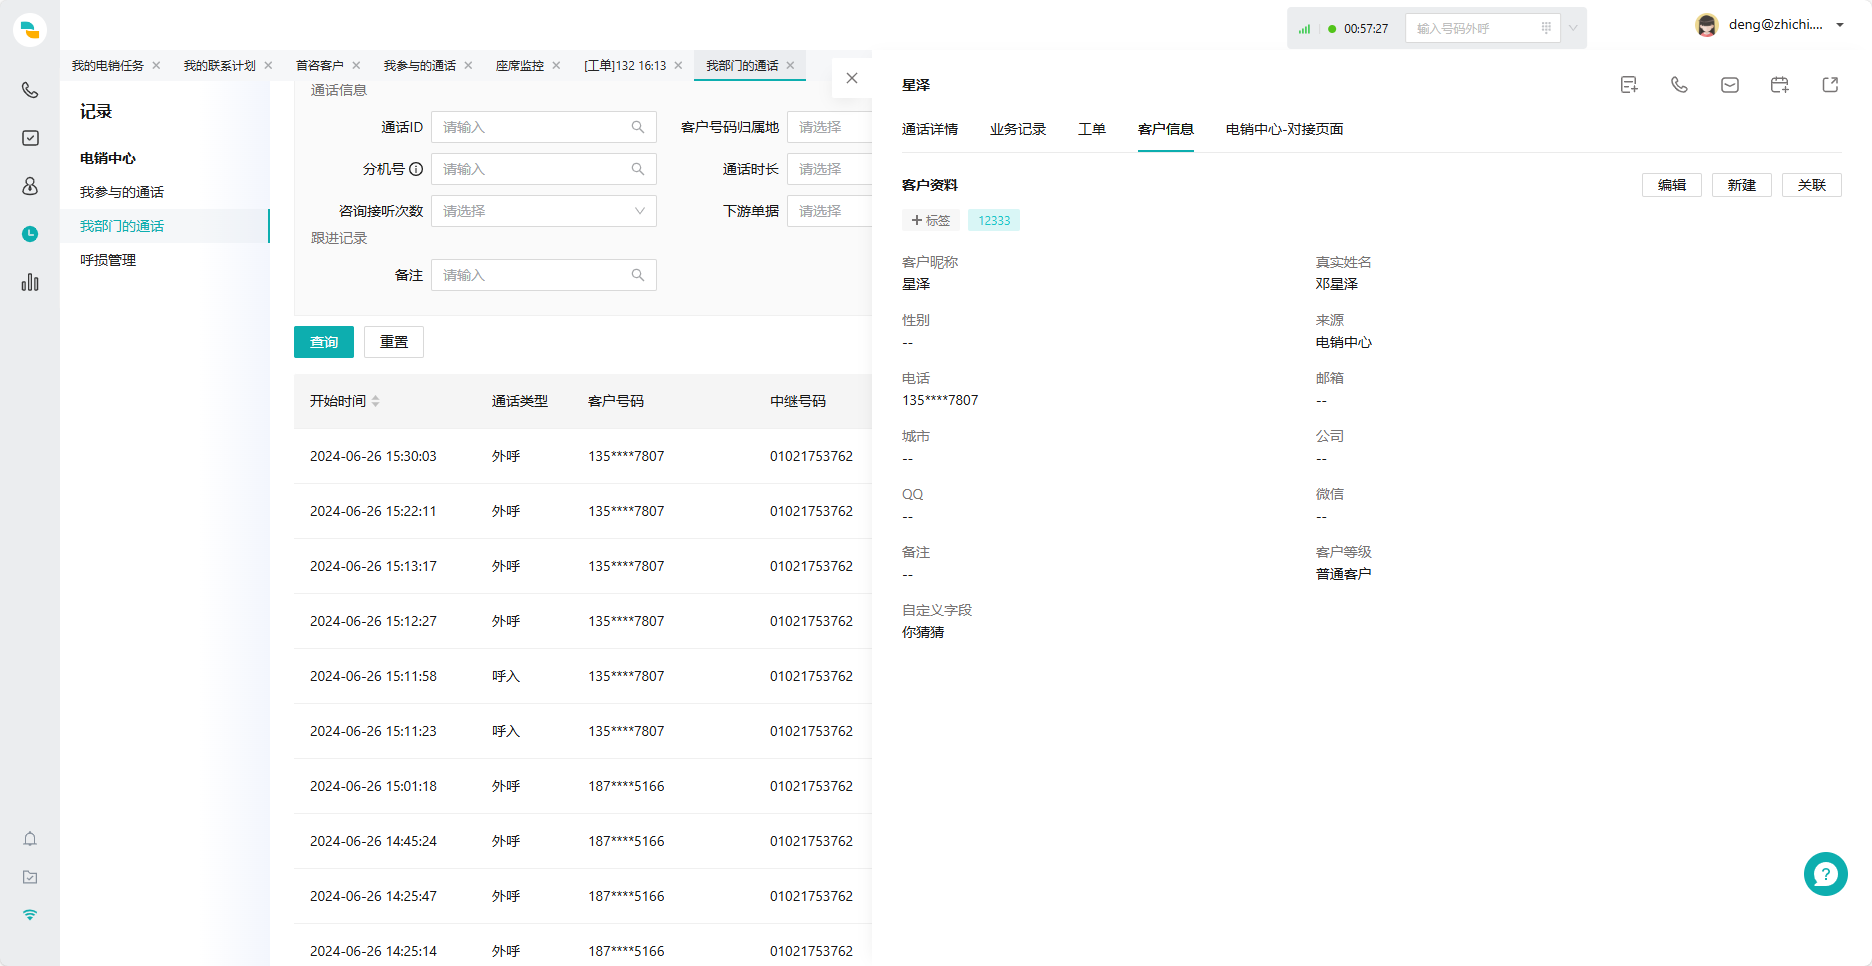Image resolution: width=1872 pixels, height=966 pixels.
Task: Click the call phone icon in customer panel
Action: point(1679,85)
